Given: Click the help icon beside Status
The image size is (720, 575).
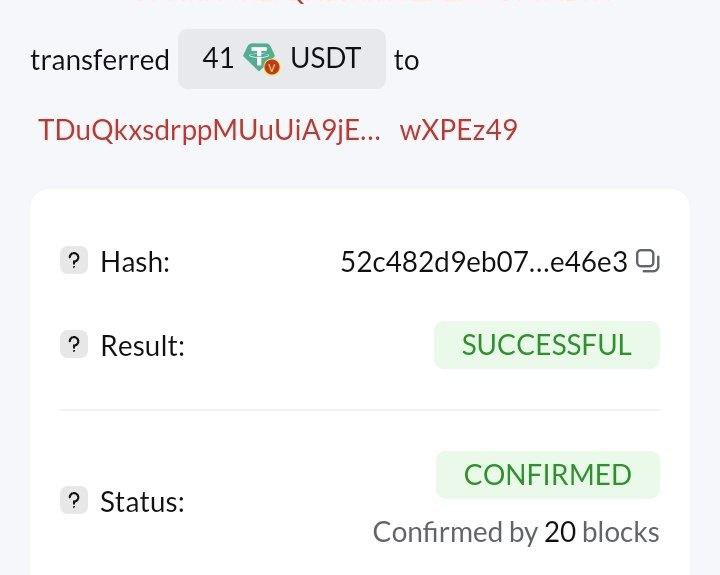Looking at the screenshot, I should [74, 501].
